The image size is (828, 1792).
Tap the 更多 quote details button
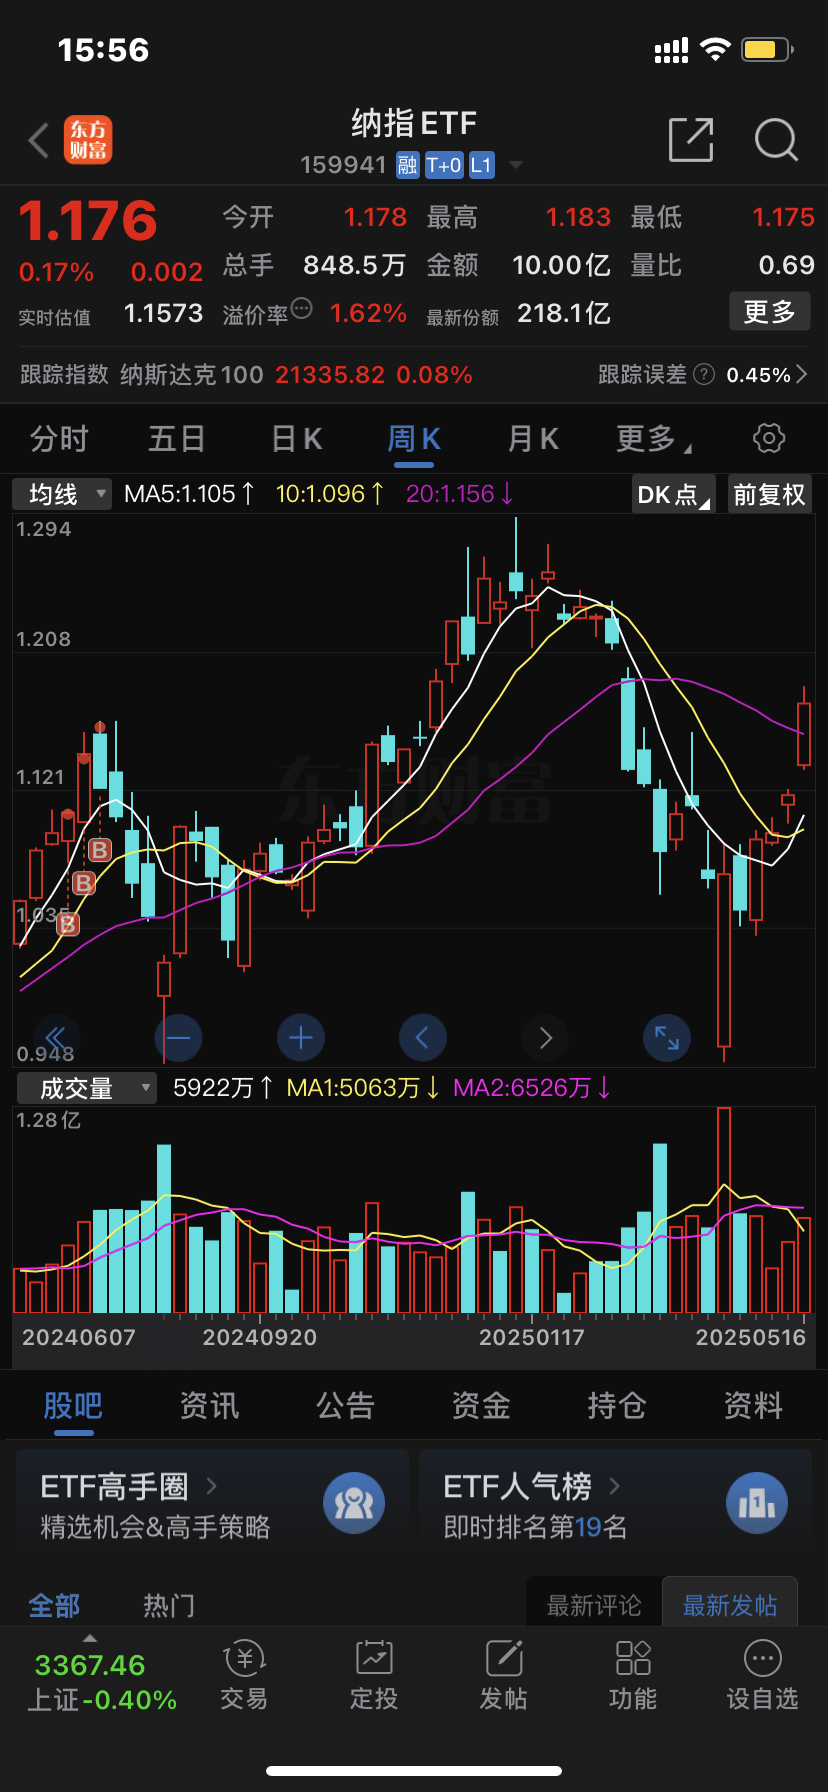click(x=769, y=312)
